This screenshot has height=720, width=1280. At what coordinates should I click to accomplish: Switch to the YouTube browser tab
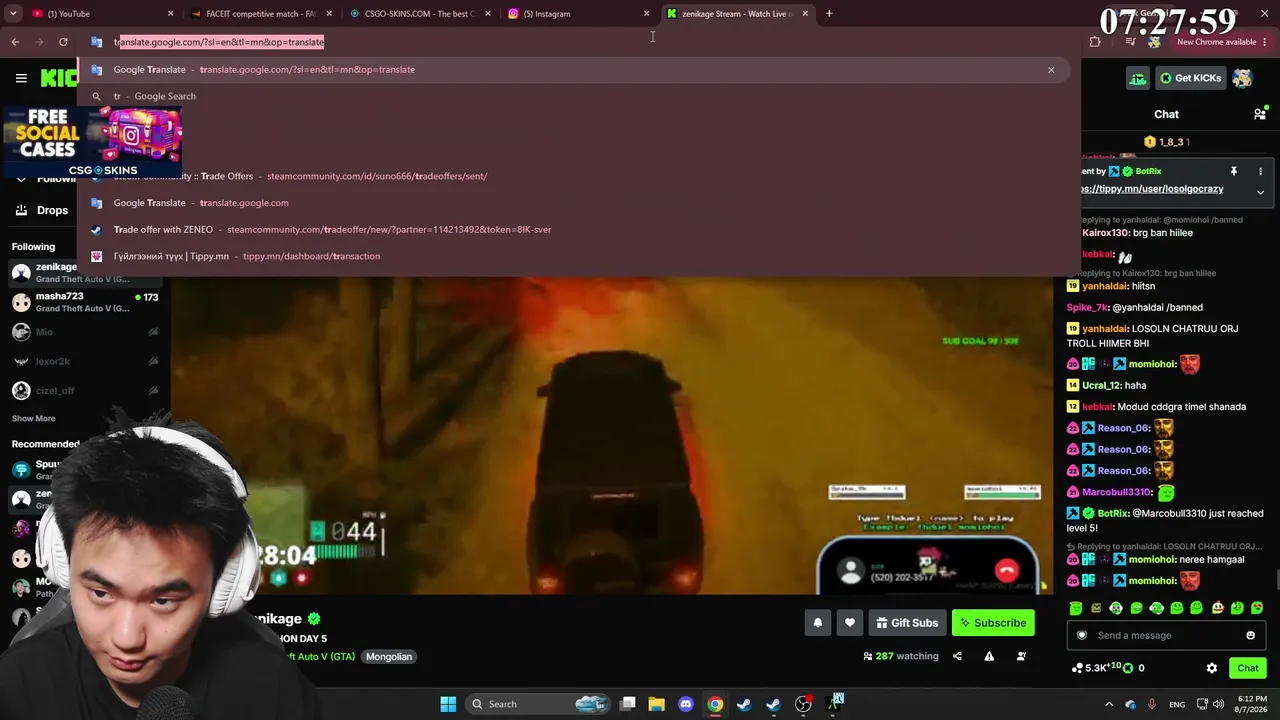100,14
